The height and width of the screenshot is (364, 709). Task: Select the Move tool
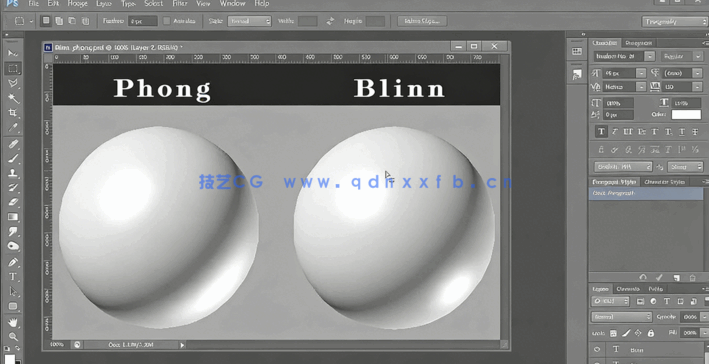13,53
